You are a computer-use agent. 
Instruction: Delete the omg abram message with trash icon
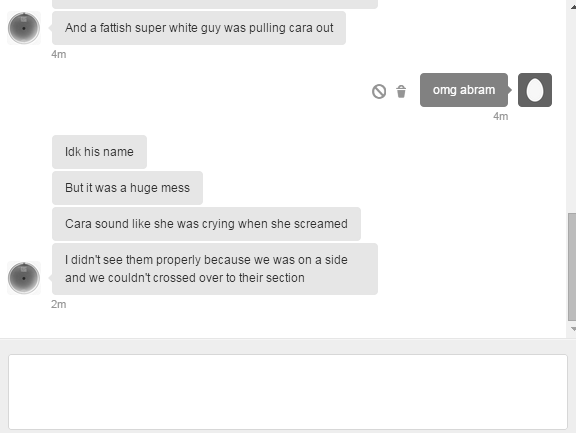[x=401, y=91]
